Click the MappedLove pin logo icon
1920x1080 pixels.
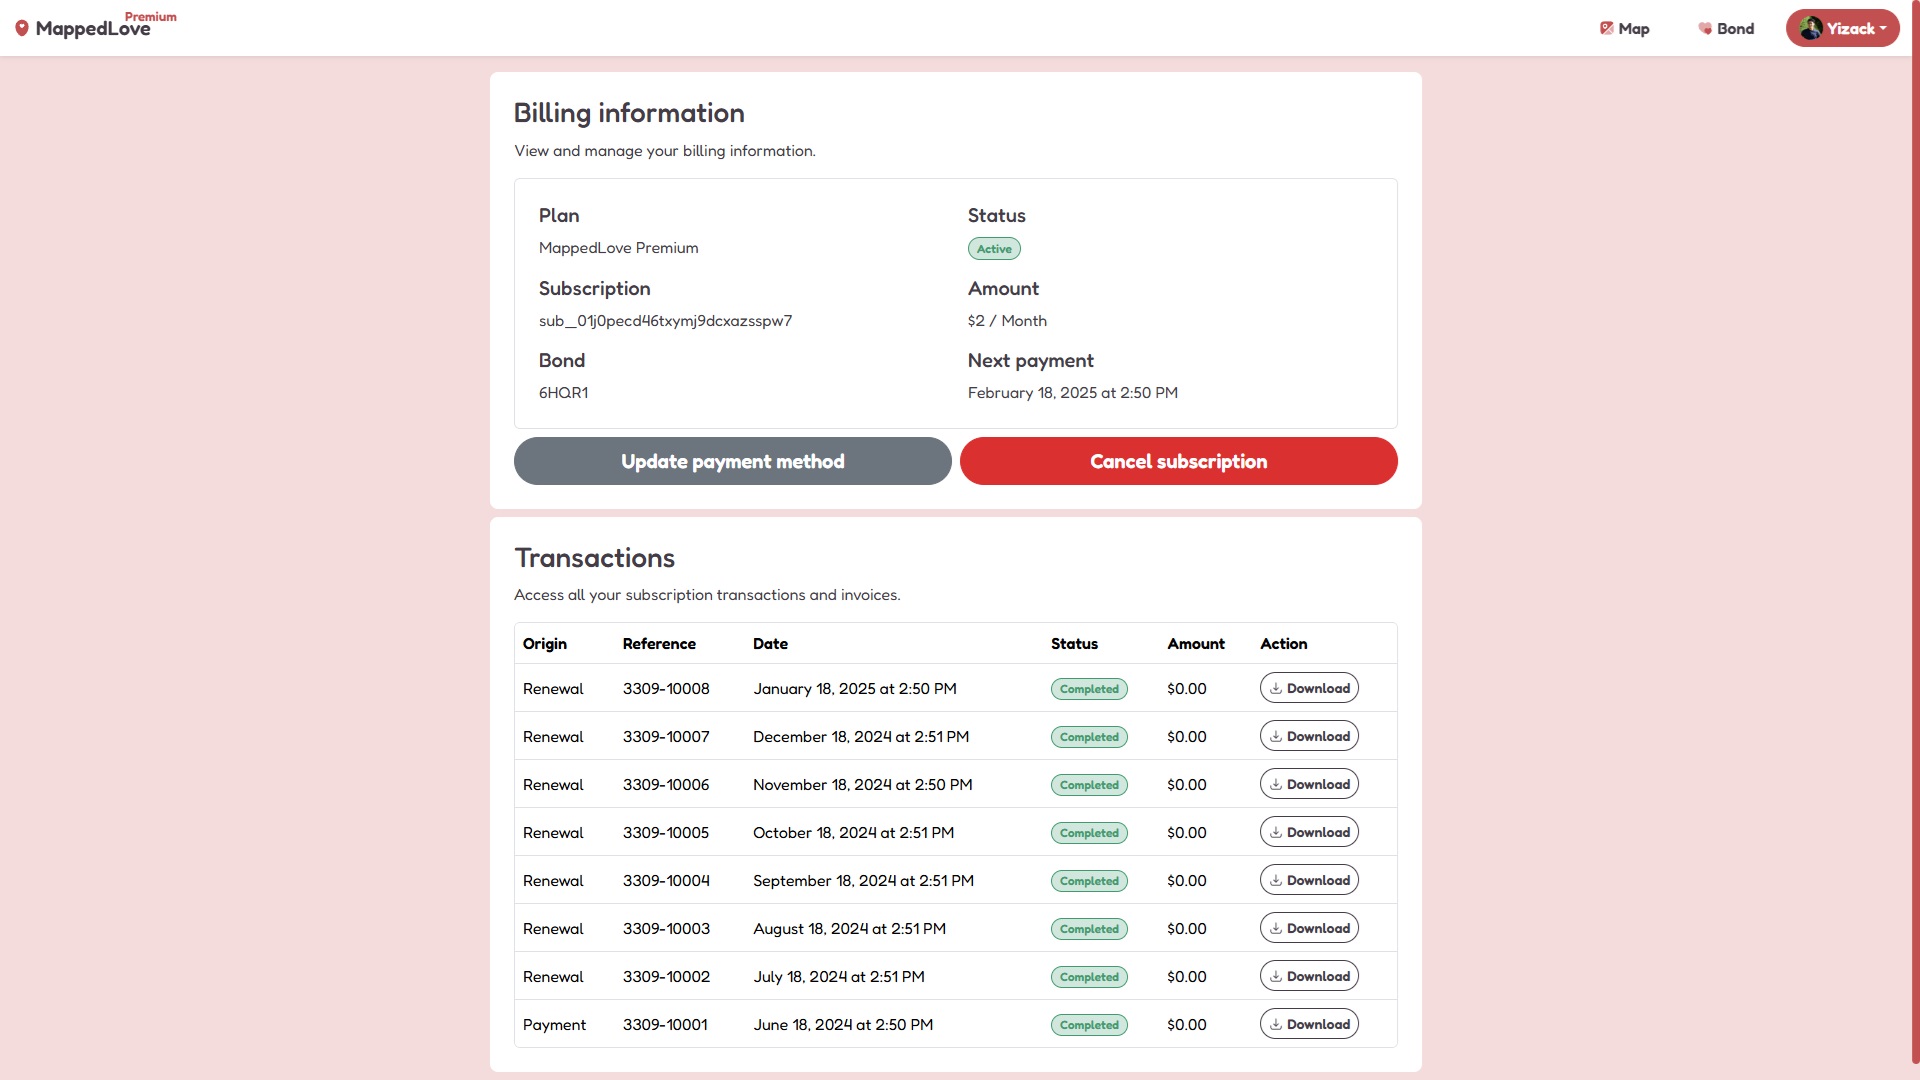[x=22, y=28]
